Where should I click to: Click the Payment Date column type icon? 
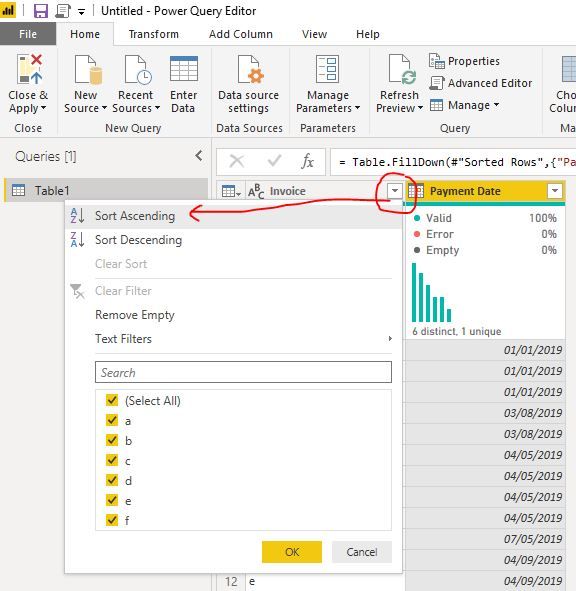(x=416, y=191)
